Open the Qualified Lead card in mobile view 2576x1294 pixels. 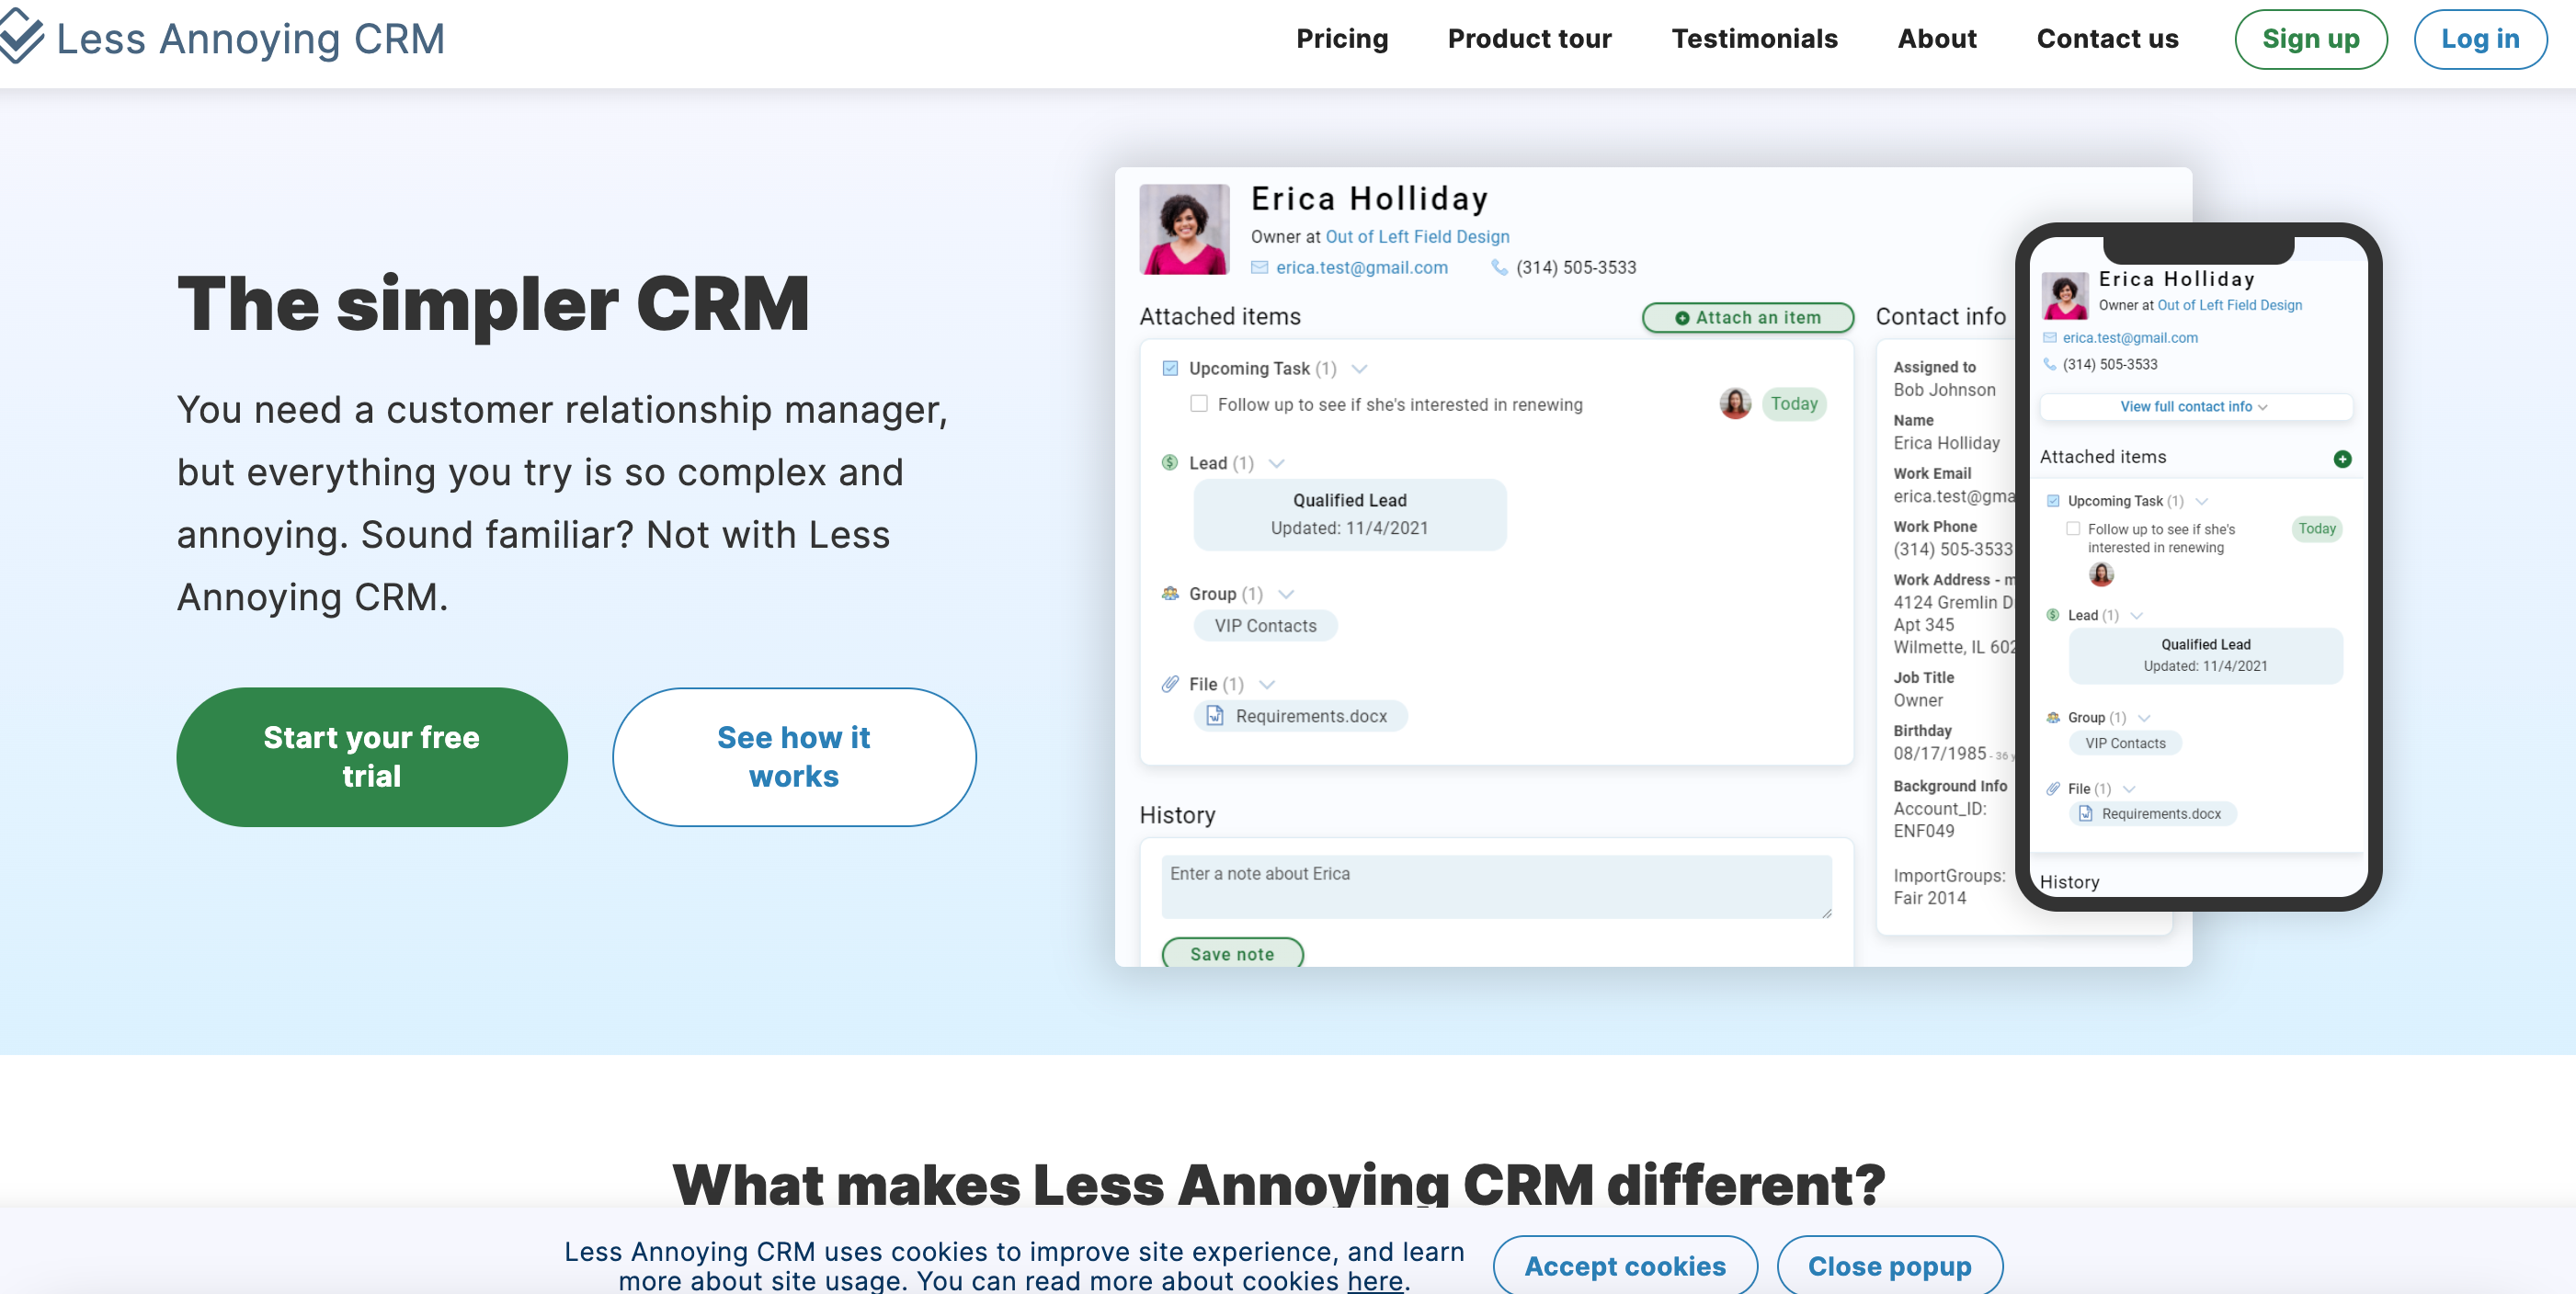(x=2205, y=655)
